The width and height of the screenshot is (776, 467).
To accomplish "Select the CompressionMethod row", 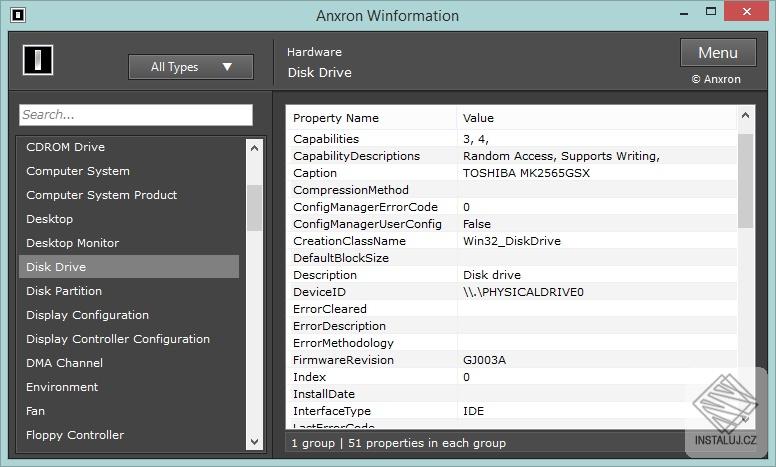I will pos(512,190).
